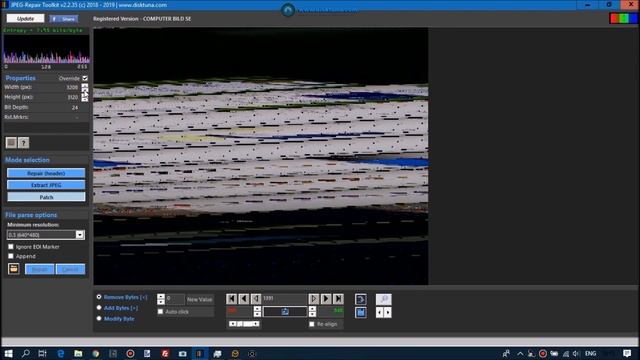This screenshot has height=360, width=640.
Task: Click the Update button
Action: 25,18
